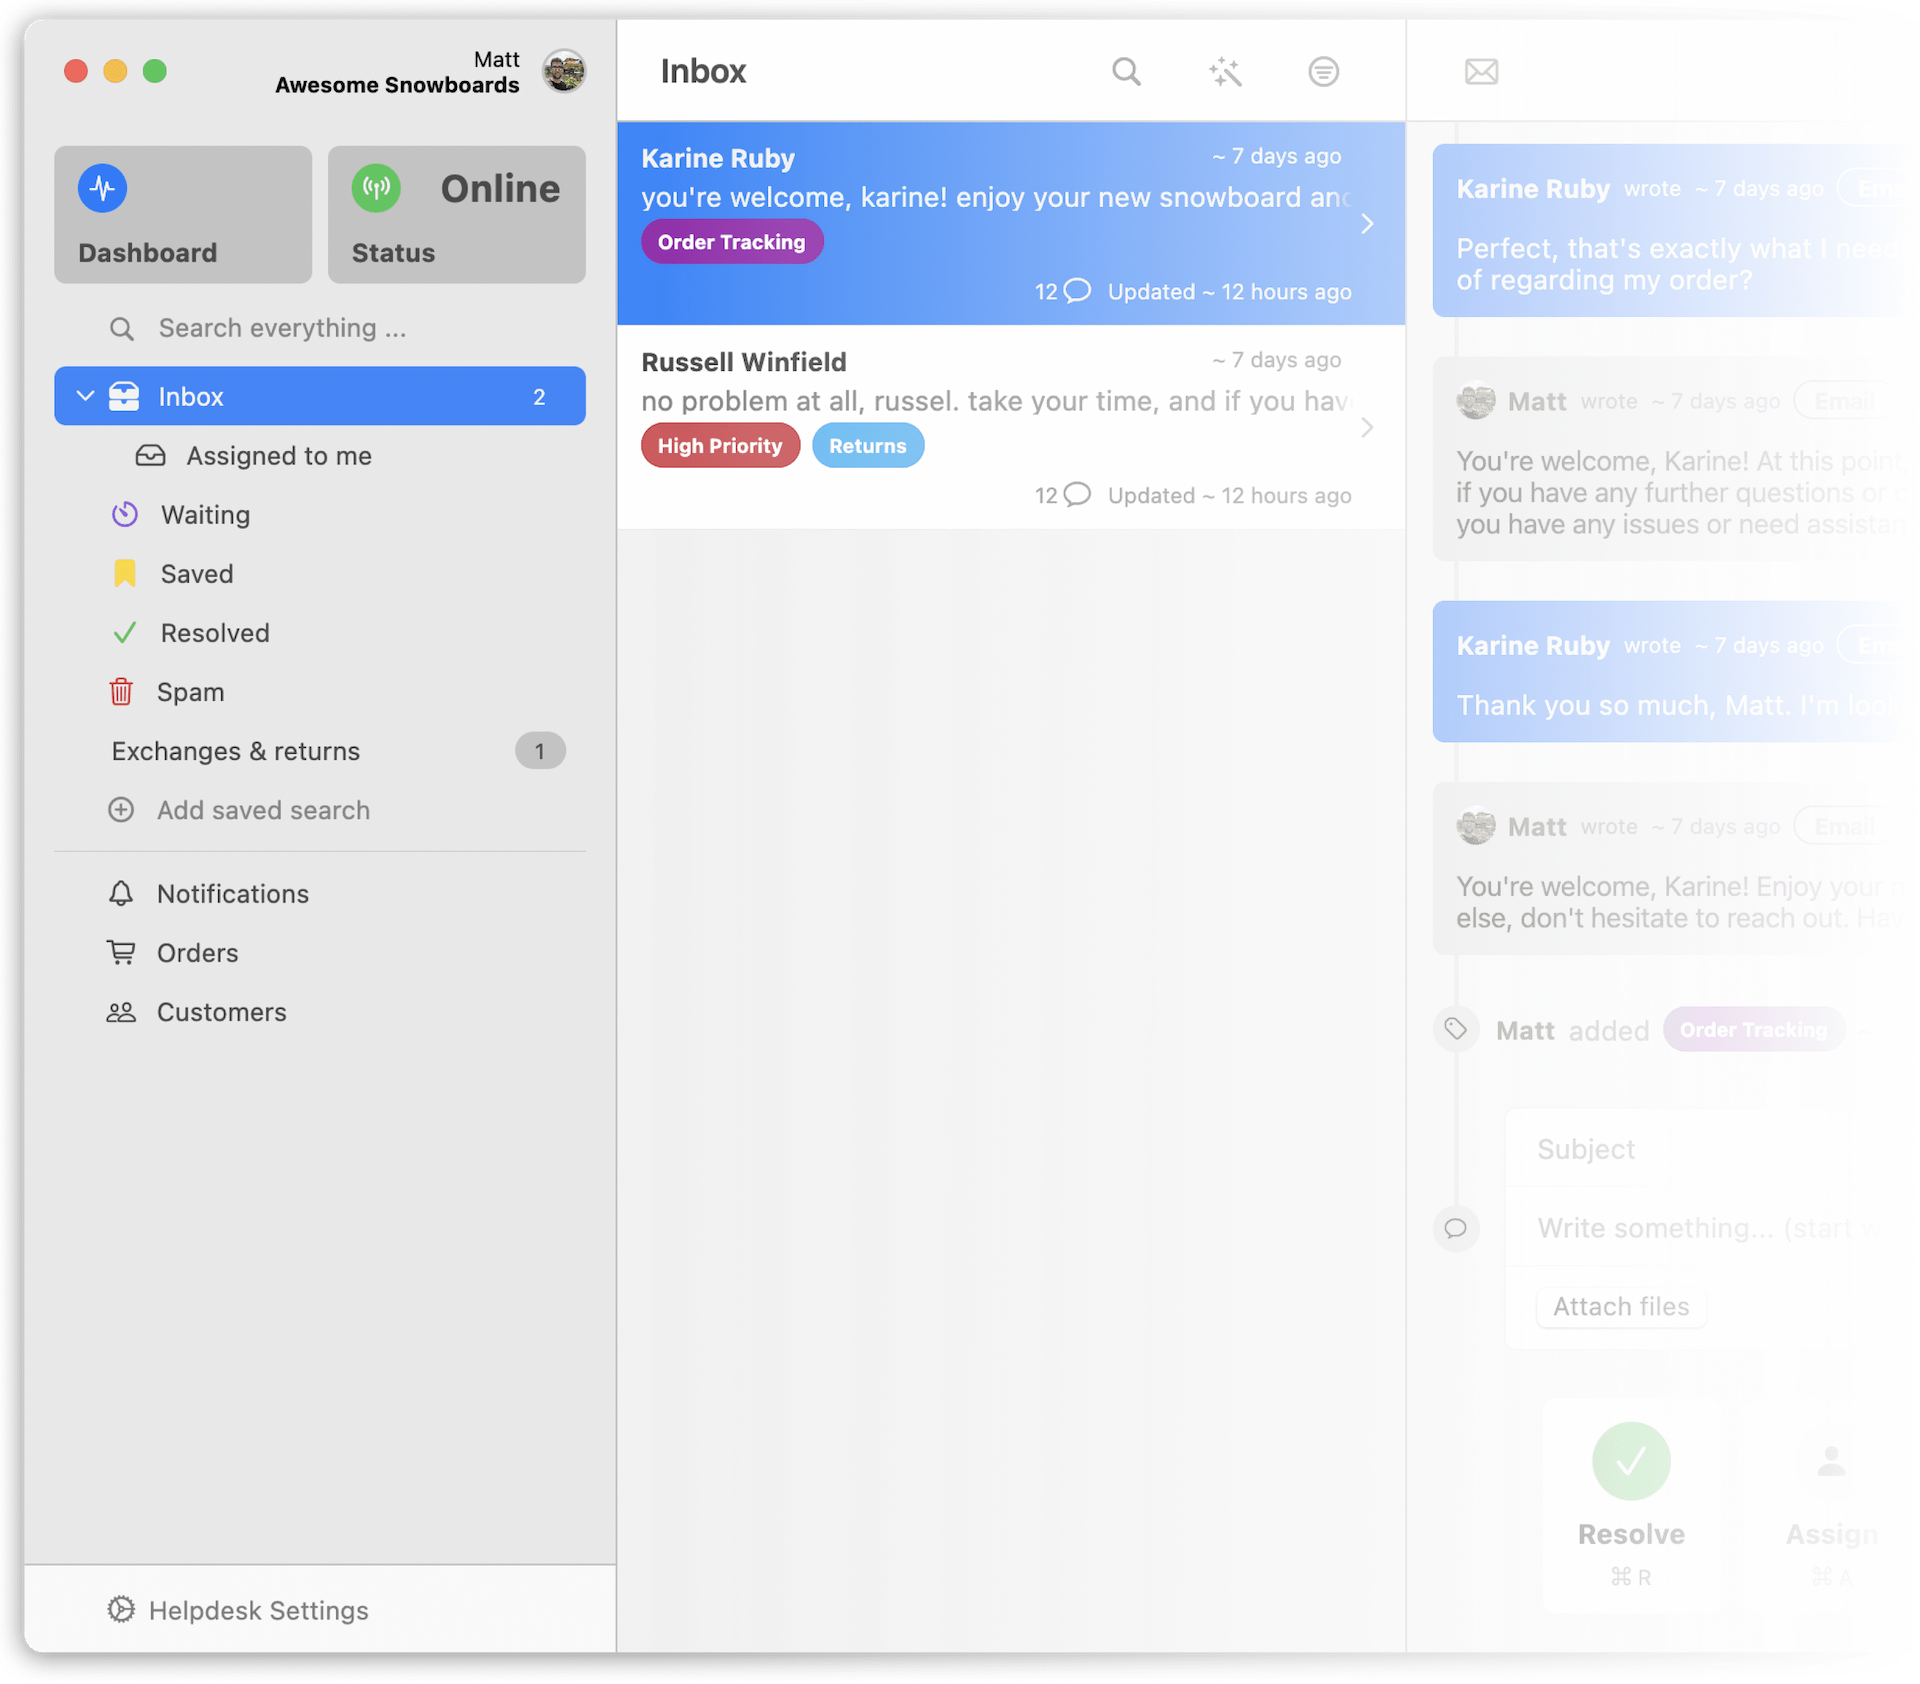The height and width of the screenshot is (1684, 1920).
Task: Click the green Resolve checkmark button
Action: click(1630, 1462)
